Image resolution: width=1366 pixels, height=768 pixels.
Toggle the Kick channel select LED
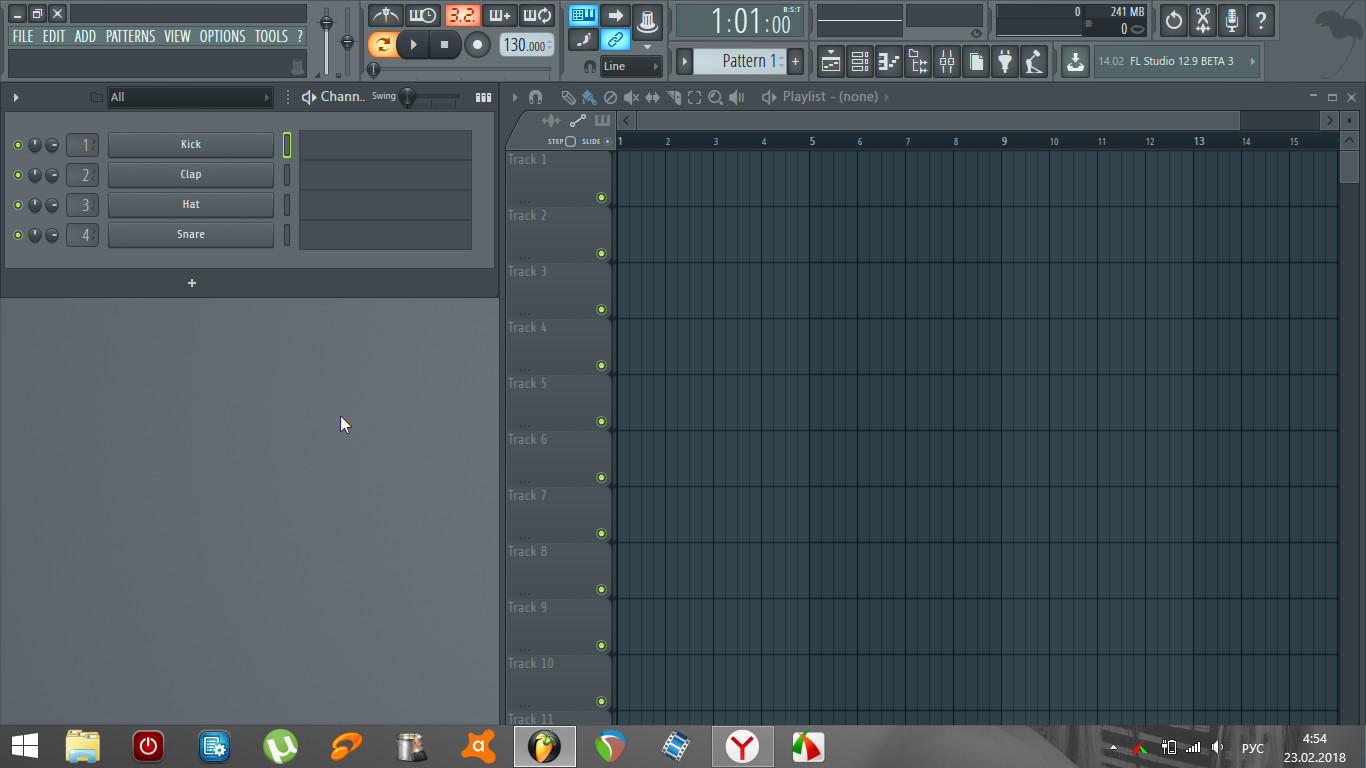tap(287, 145)
